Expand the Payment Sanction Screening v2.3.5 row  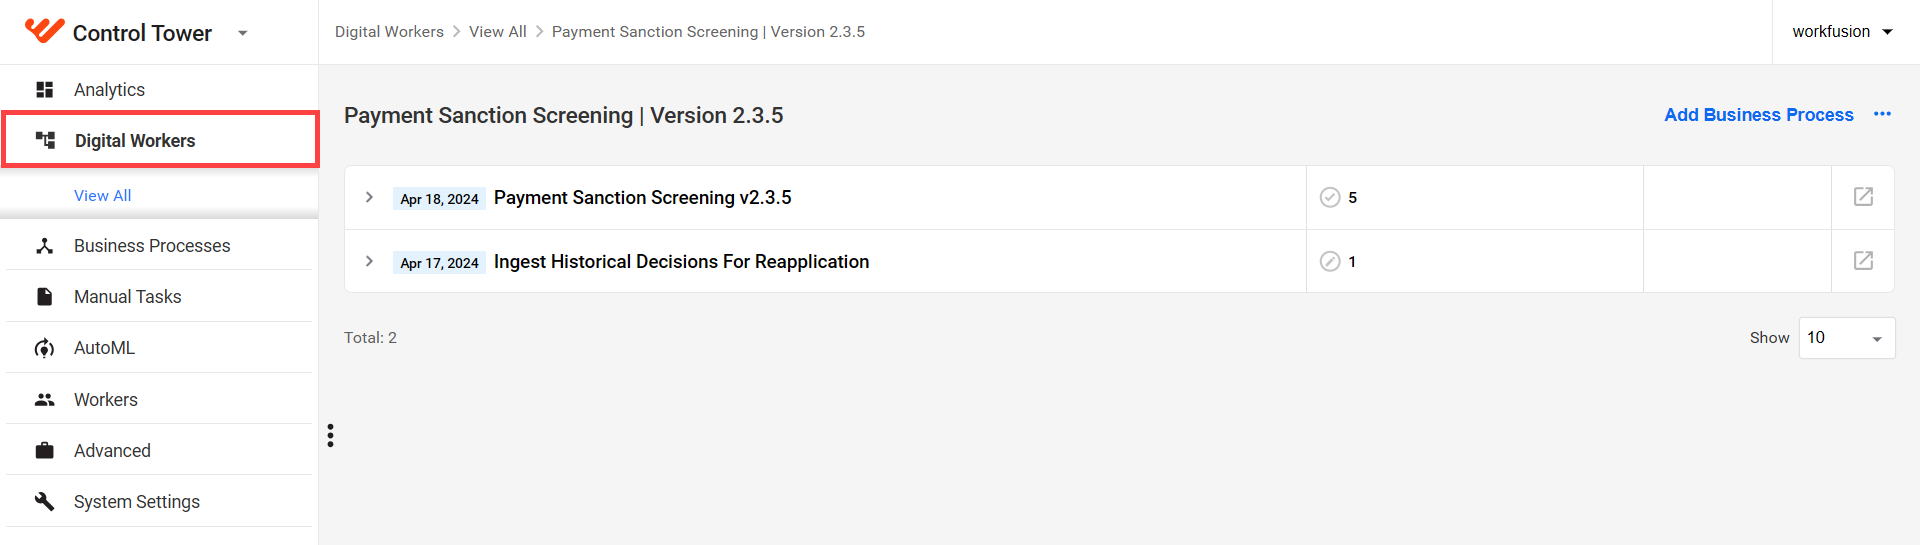pyautogui.click(x=370, y=197)
